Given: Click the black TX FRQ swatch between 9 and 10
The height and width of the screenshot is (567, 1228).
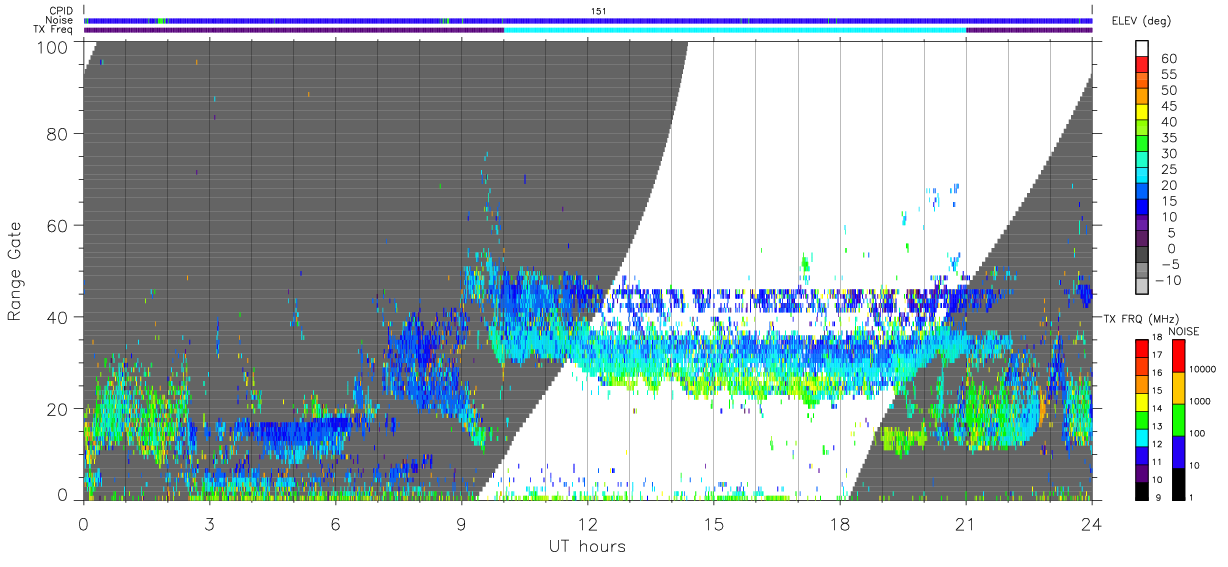Looking at the screenshot, I should [1142, 490].
